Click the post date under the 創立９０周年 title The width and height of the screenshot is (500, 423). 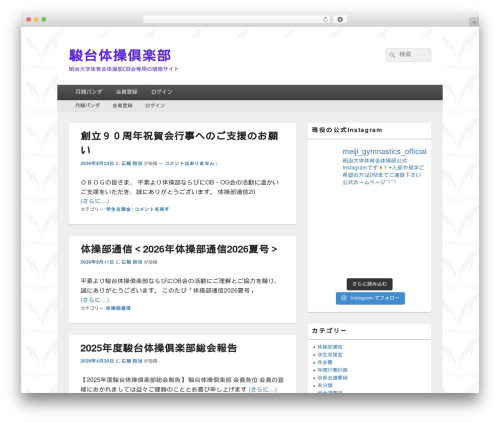[97, 163]
